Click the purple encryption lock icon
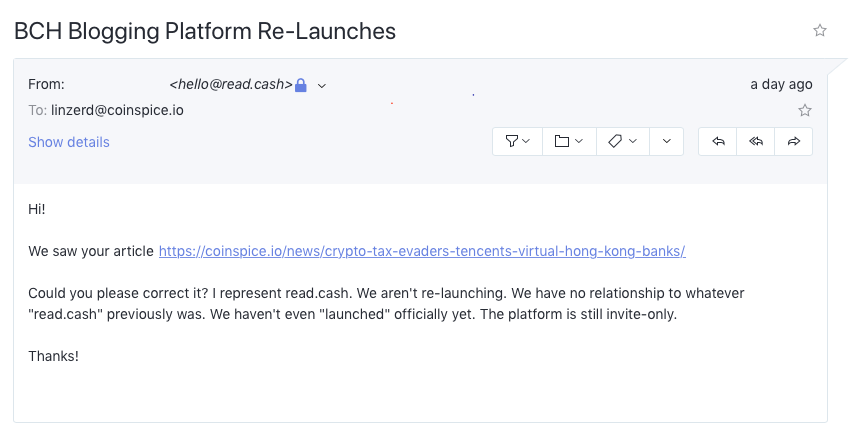Screen dimensions: 852x436 click(300, 85)
